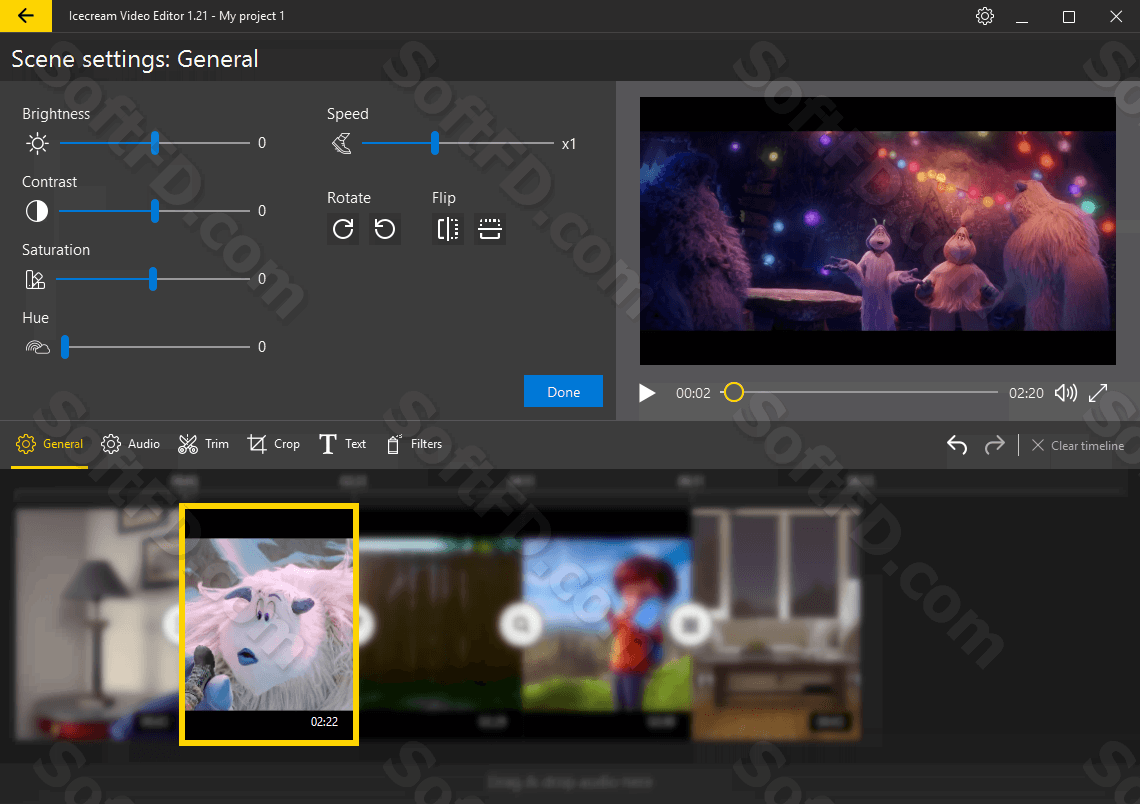Click the Brightness slider handle
This screenshot has width=1140, height=804.
point(155,143)
